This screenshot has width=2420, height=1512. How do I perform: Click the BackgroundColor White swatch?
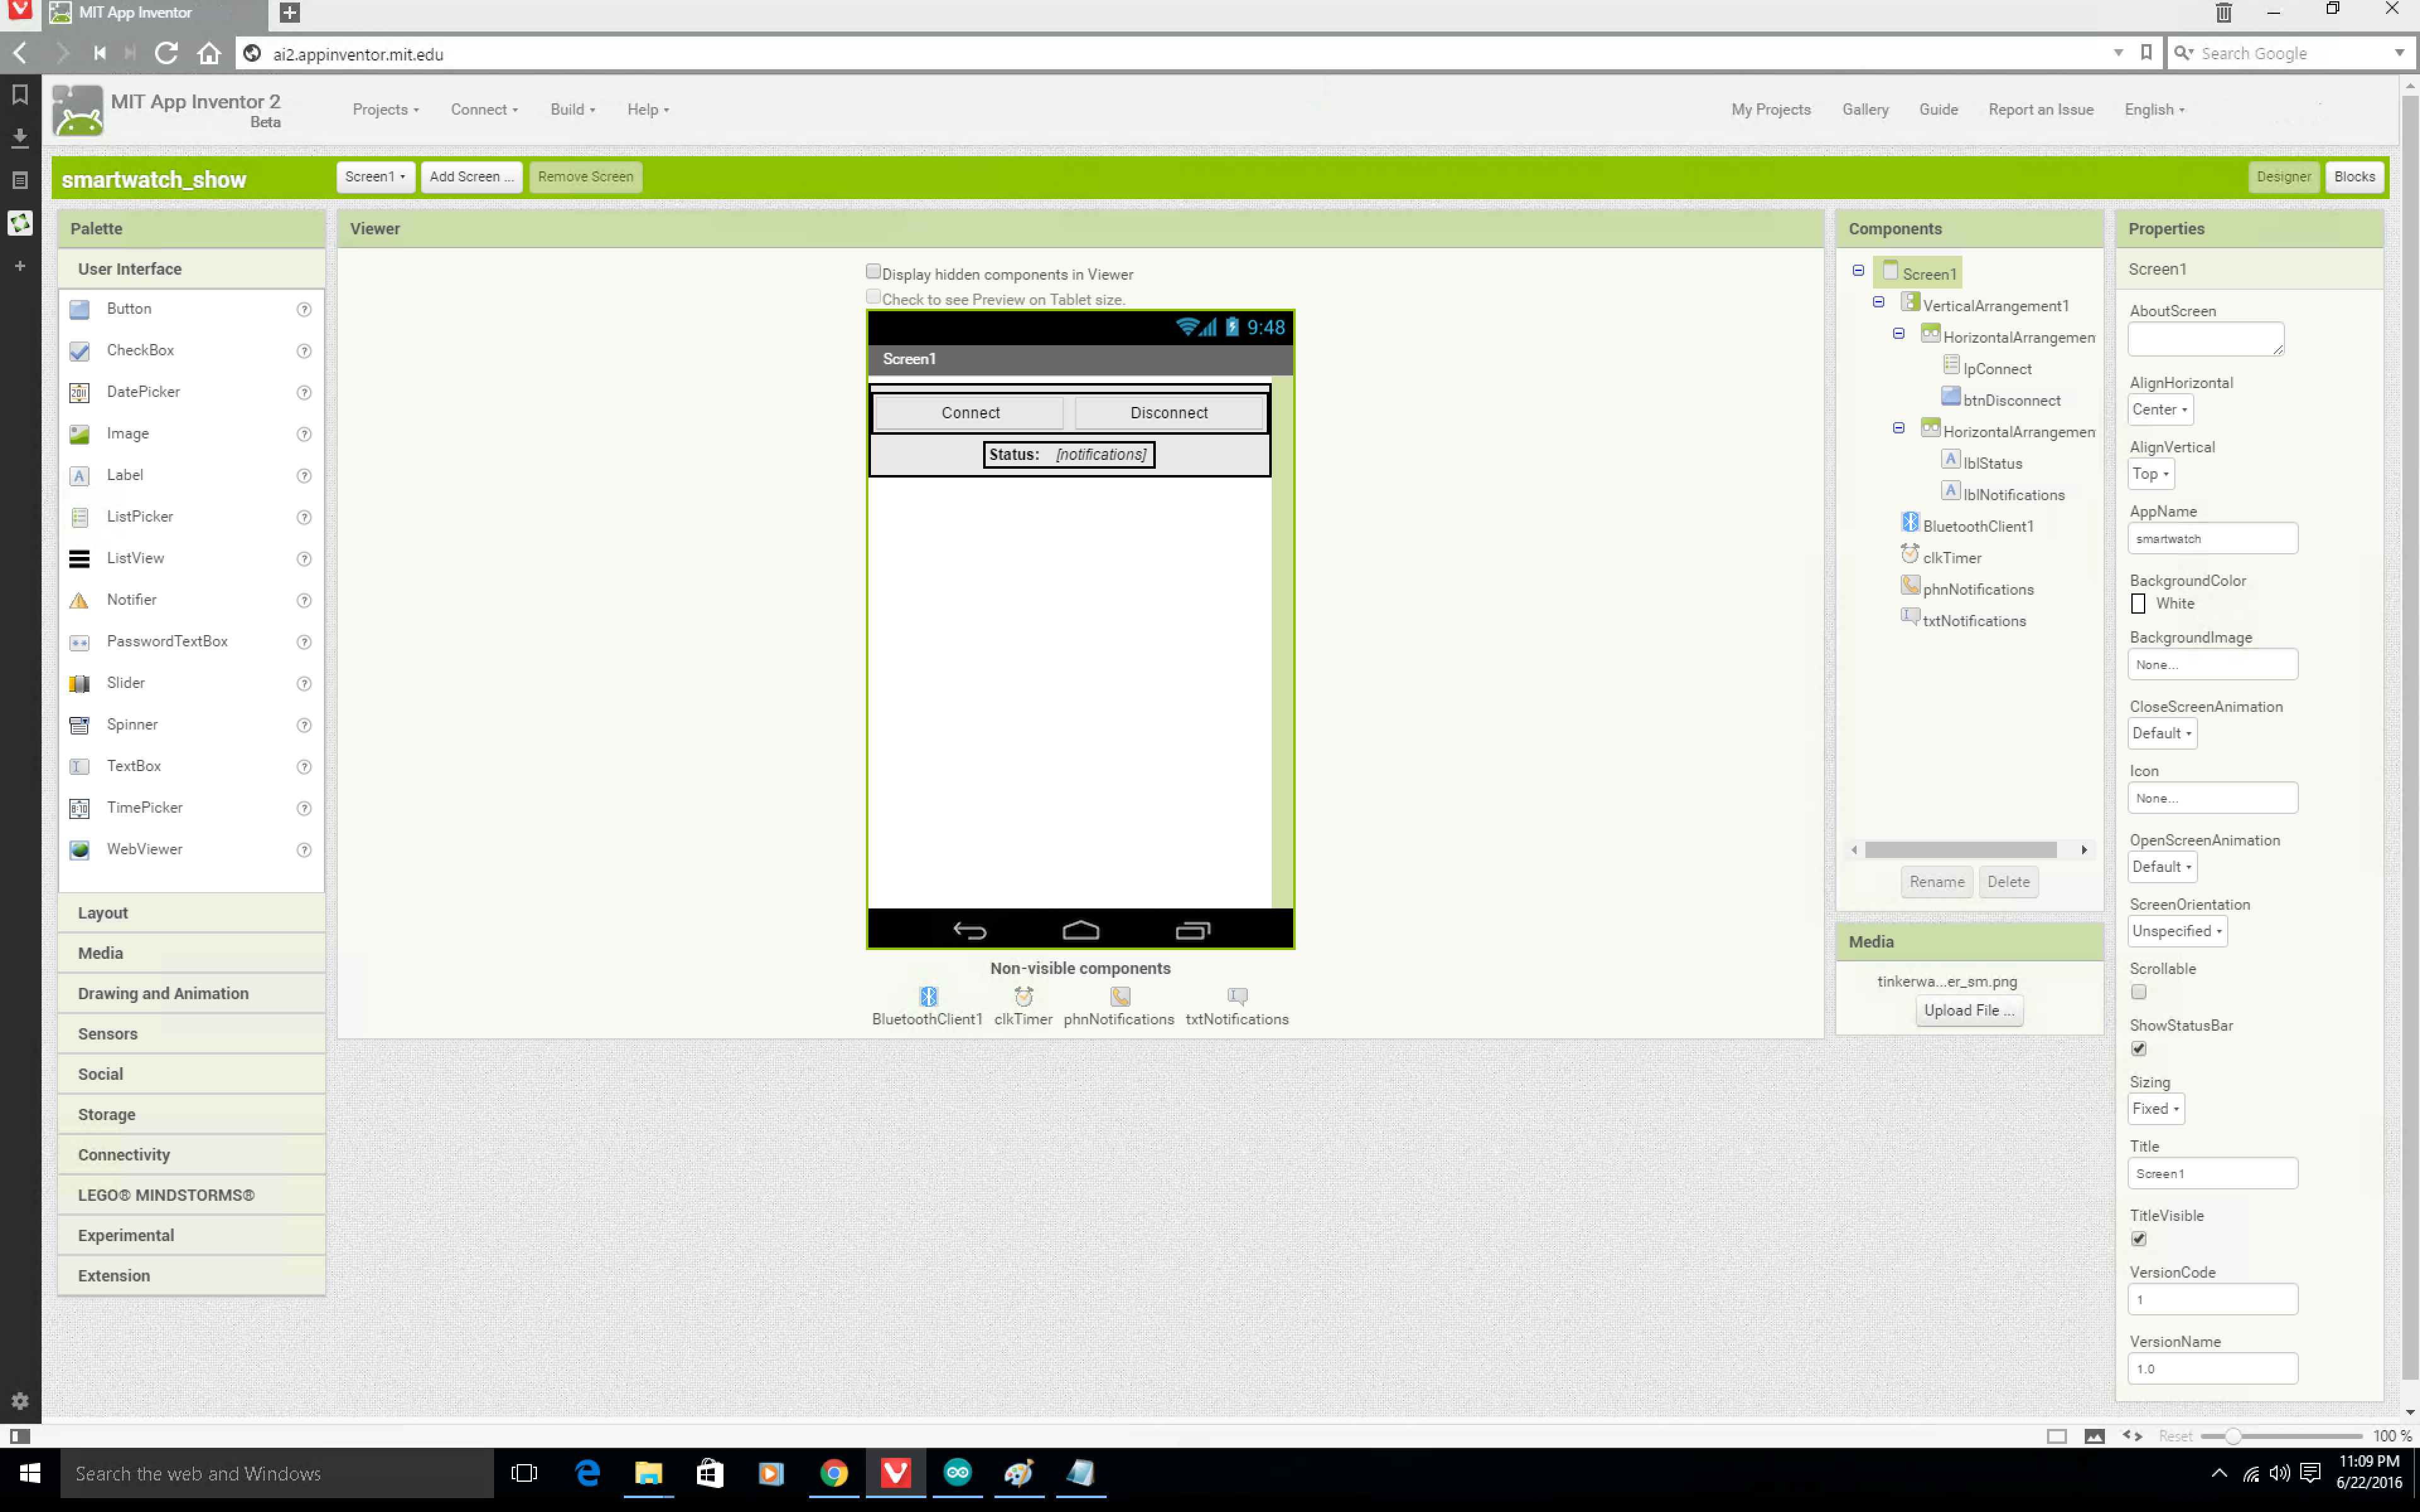[x=2138, y=604]
